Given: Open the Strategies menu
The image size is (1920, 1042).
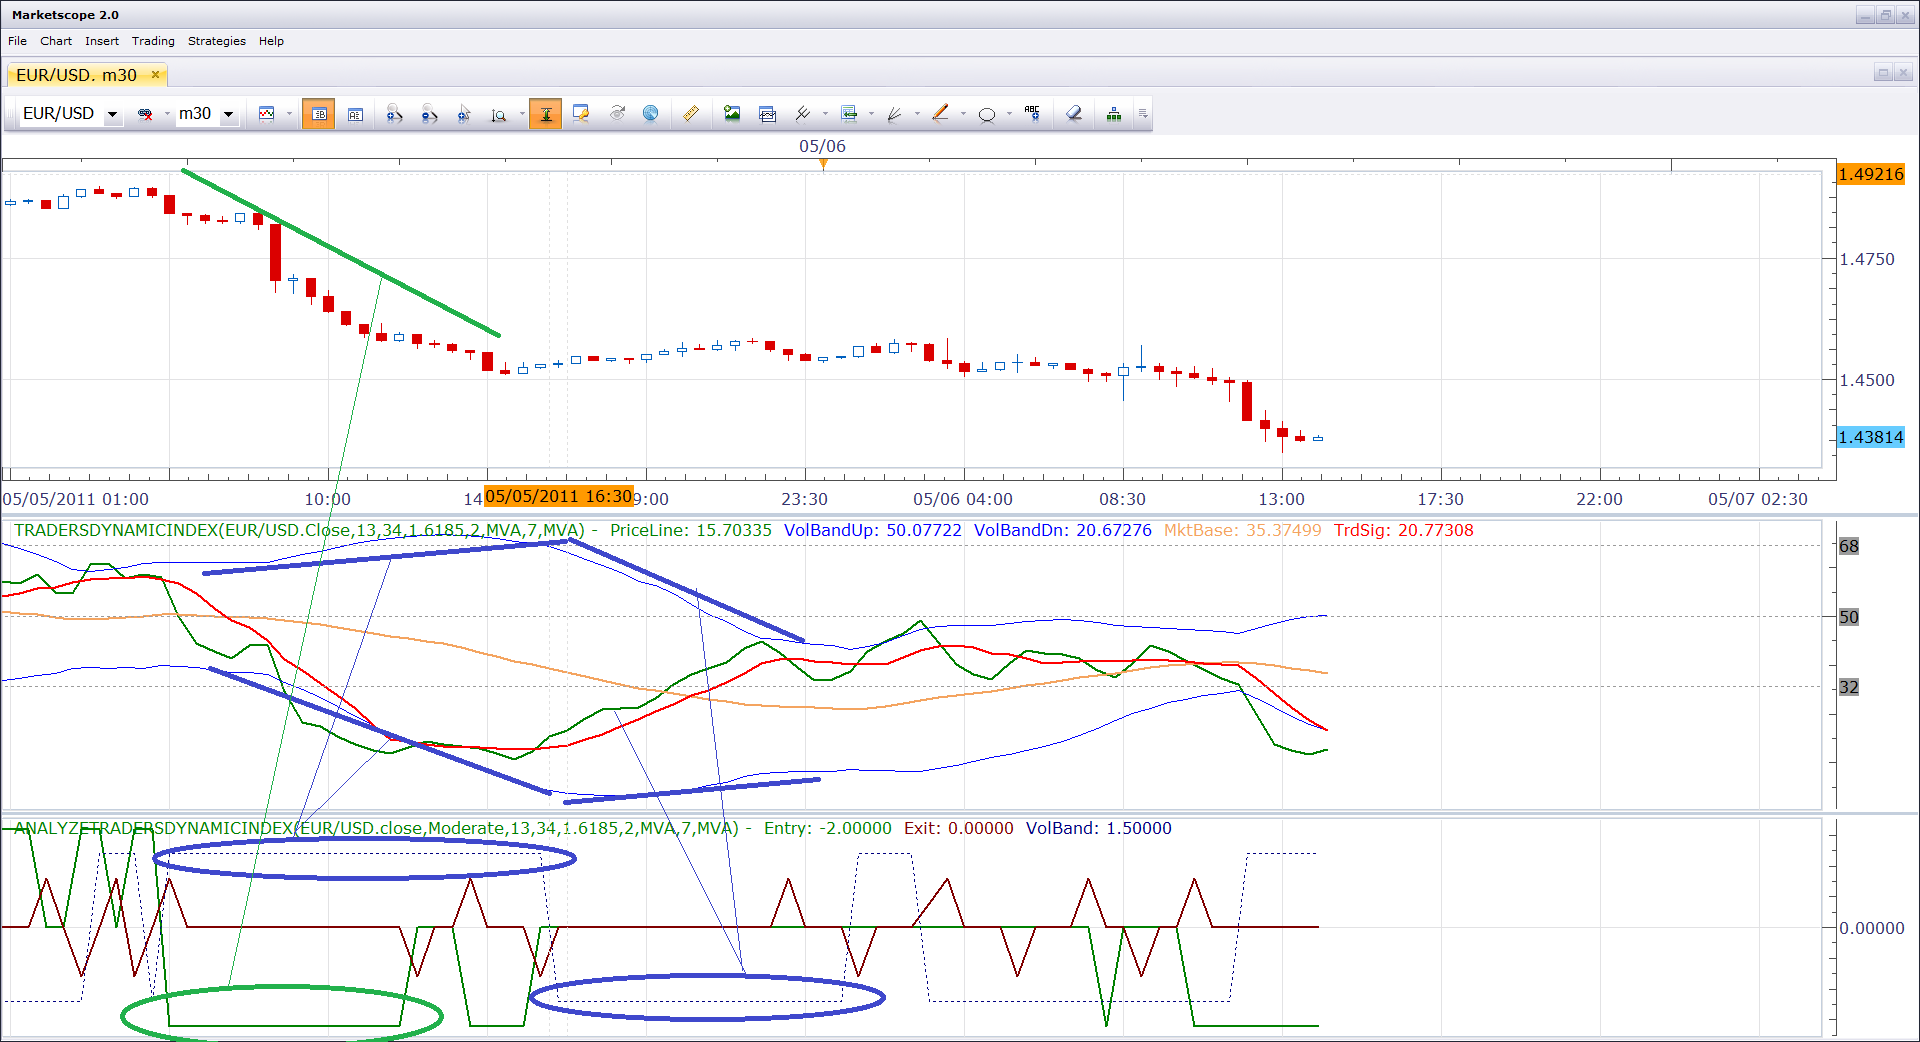Looking at the screenshot, I should pos(217,41).
